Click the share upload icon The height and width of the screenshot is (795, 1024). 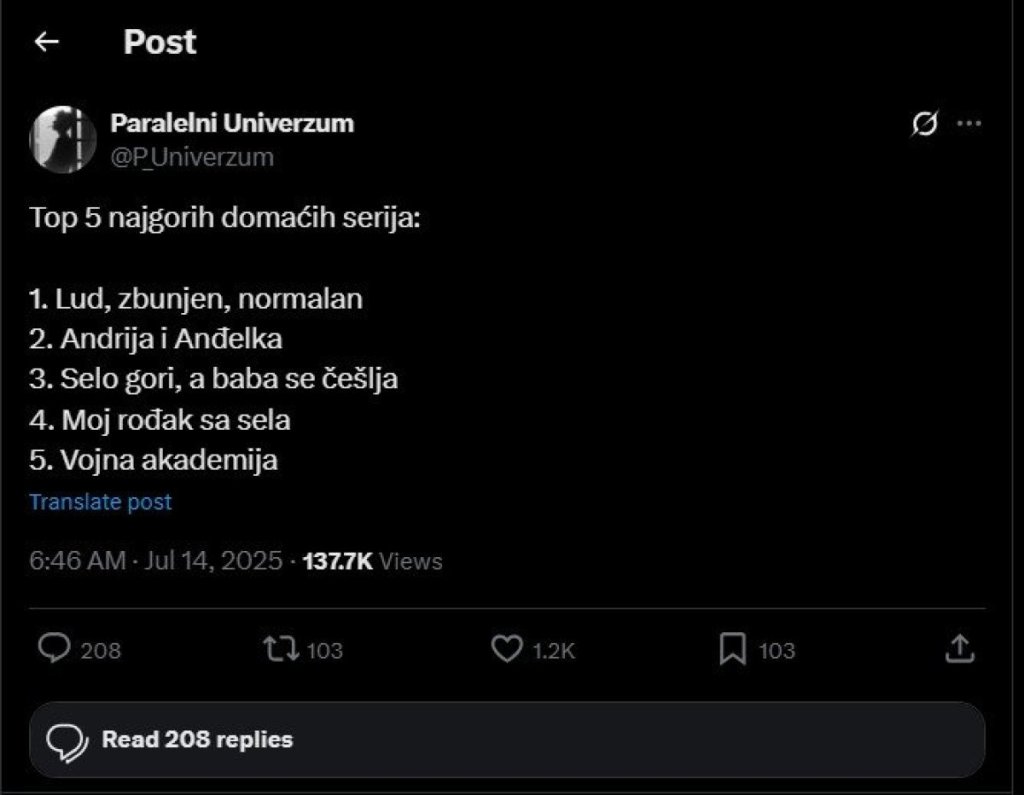click(x=959, y=649)
